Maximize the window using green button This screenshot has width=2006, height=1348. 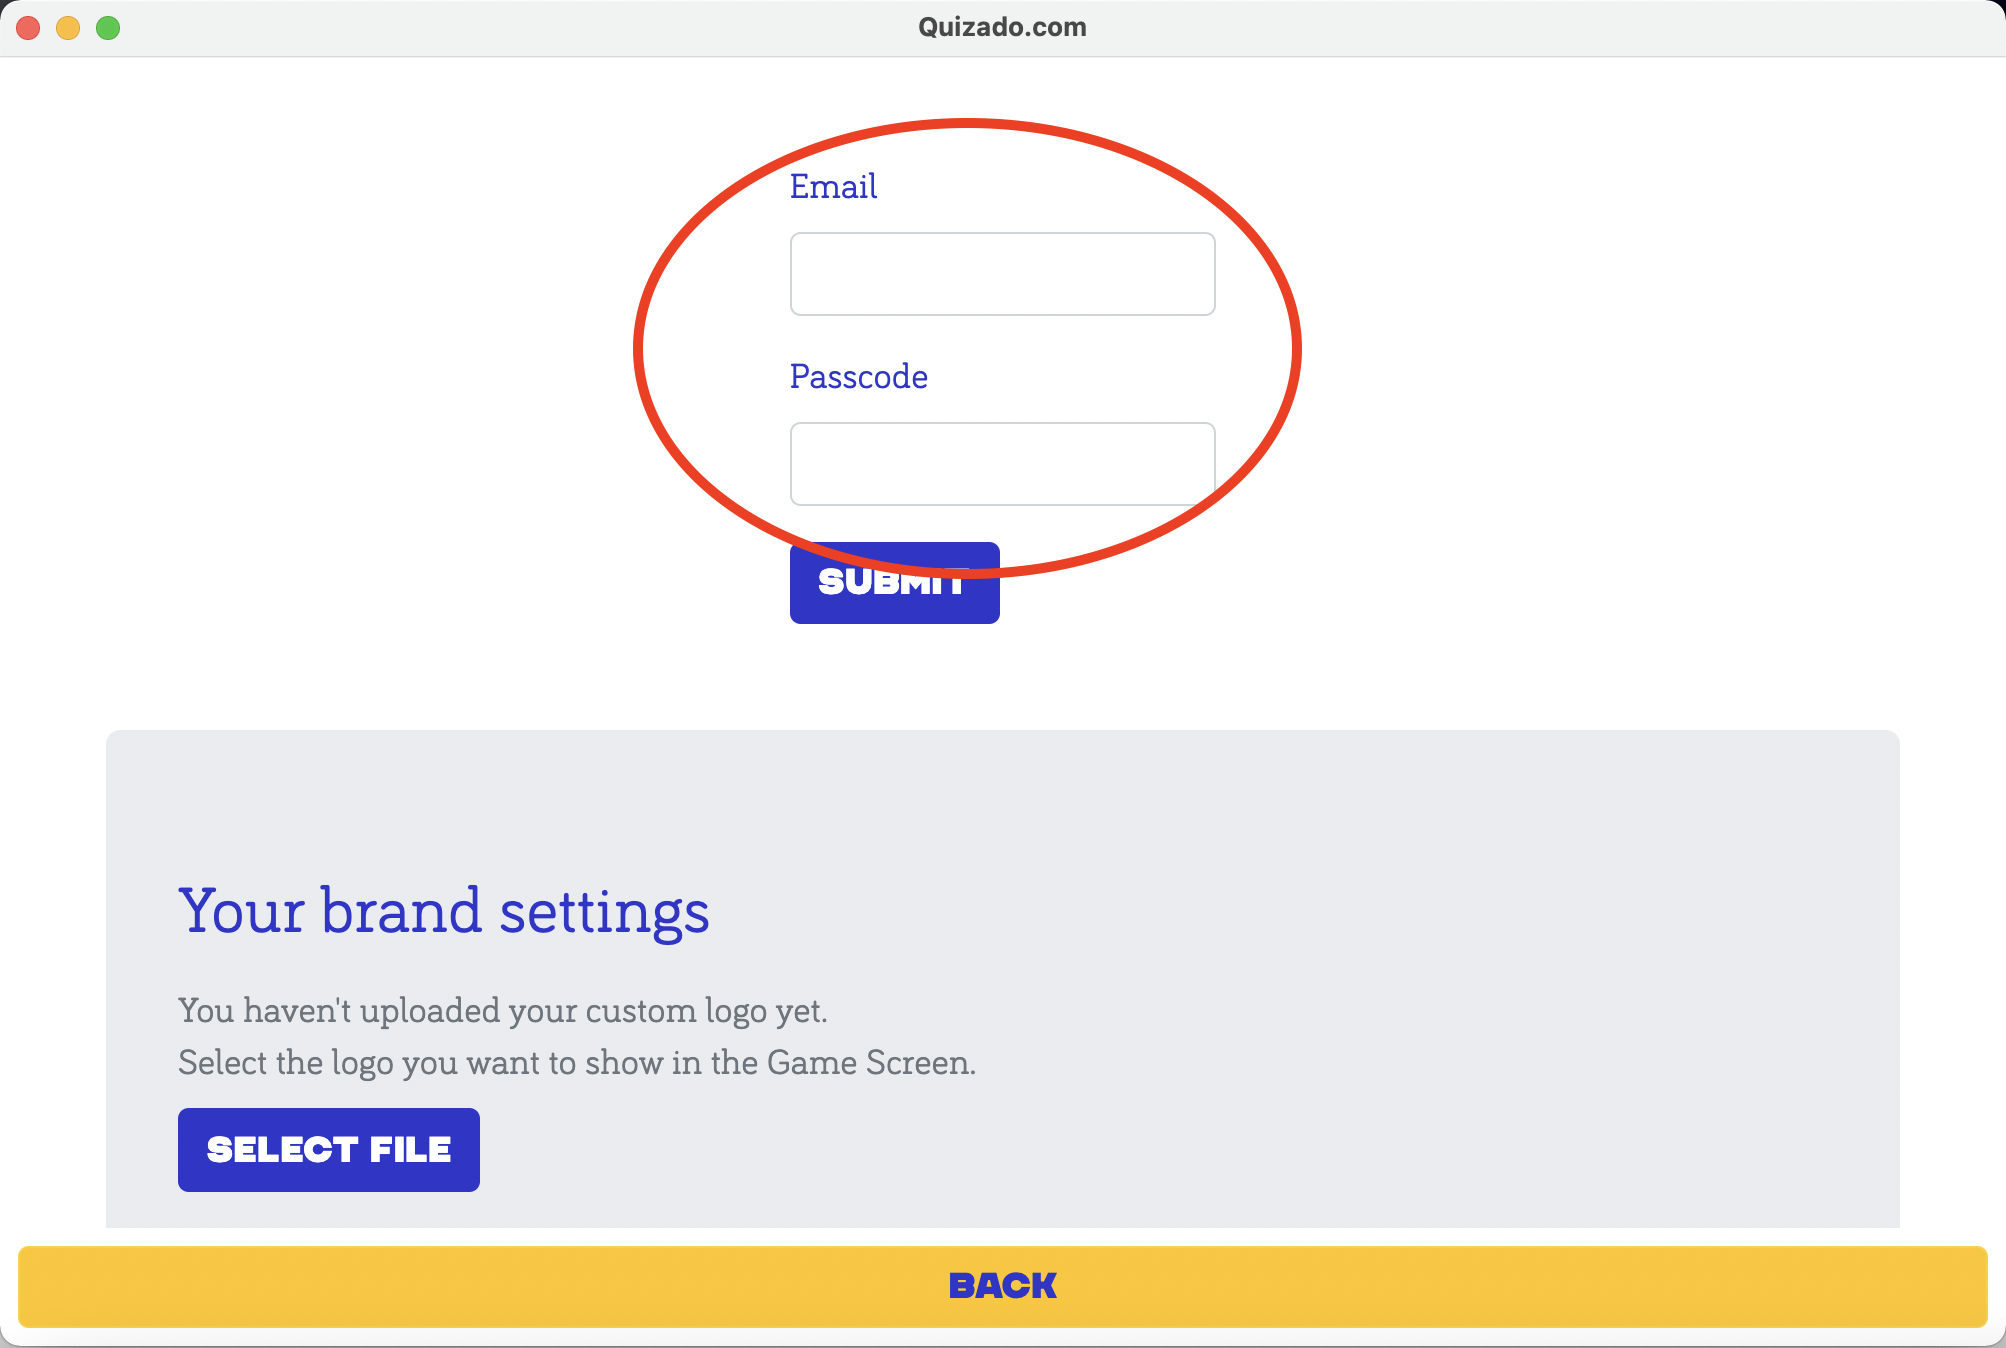108,28
